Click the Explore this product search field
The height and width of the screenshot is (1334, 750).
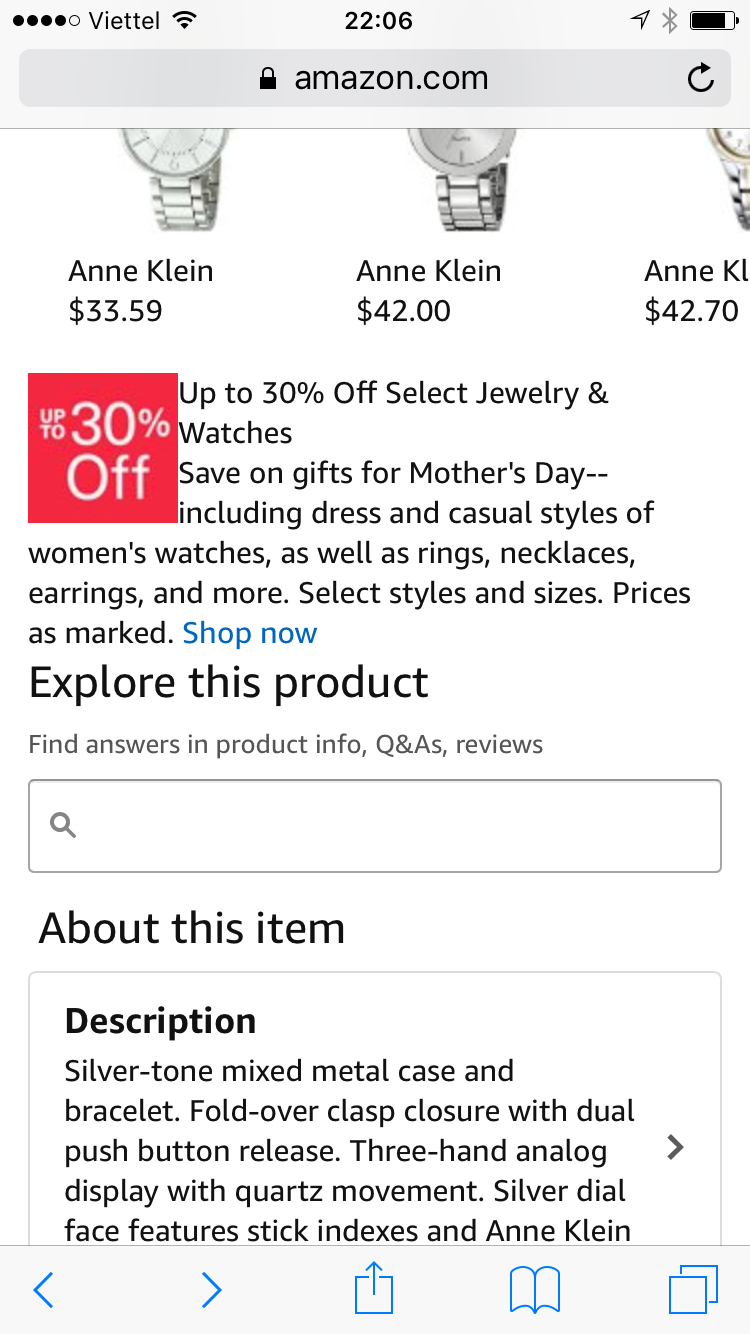coord(390,826)
